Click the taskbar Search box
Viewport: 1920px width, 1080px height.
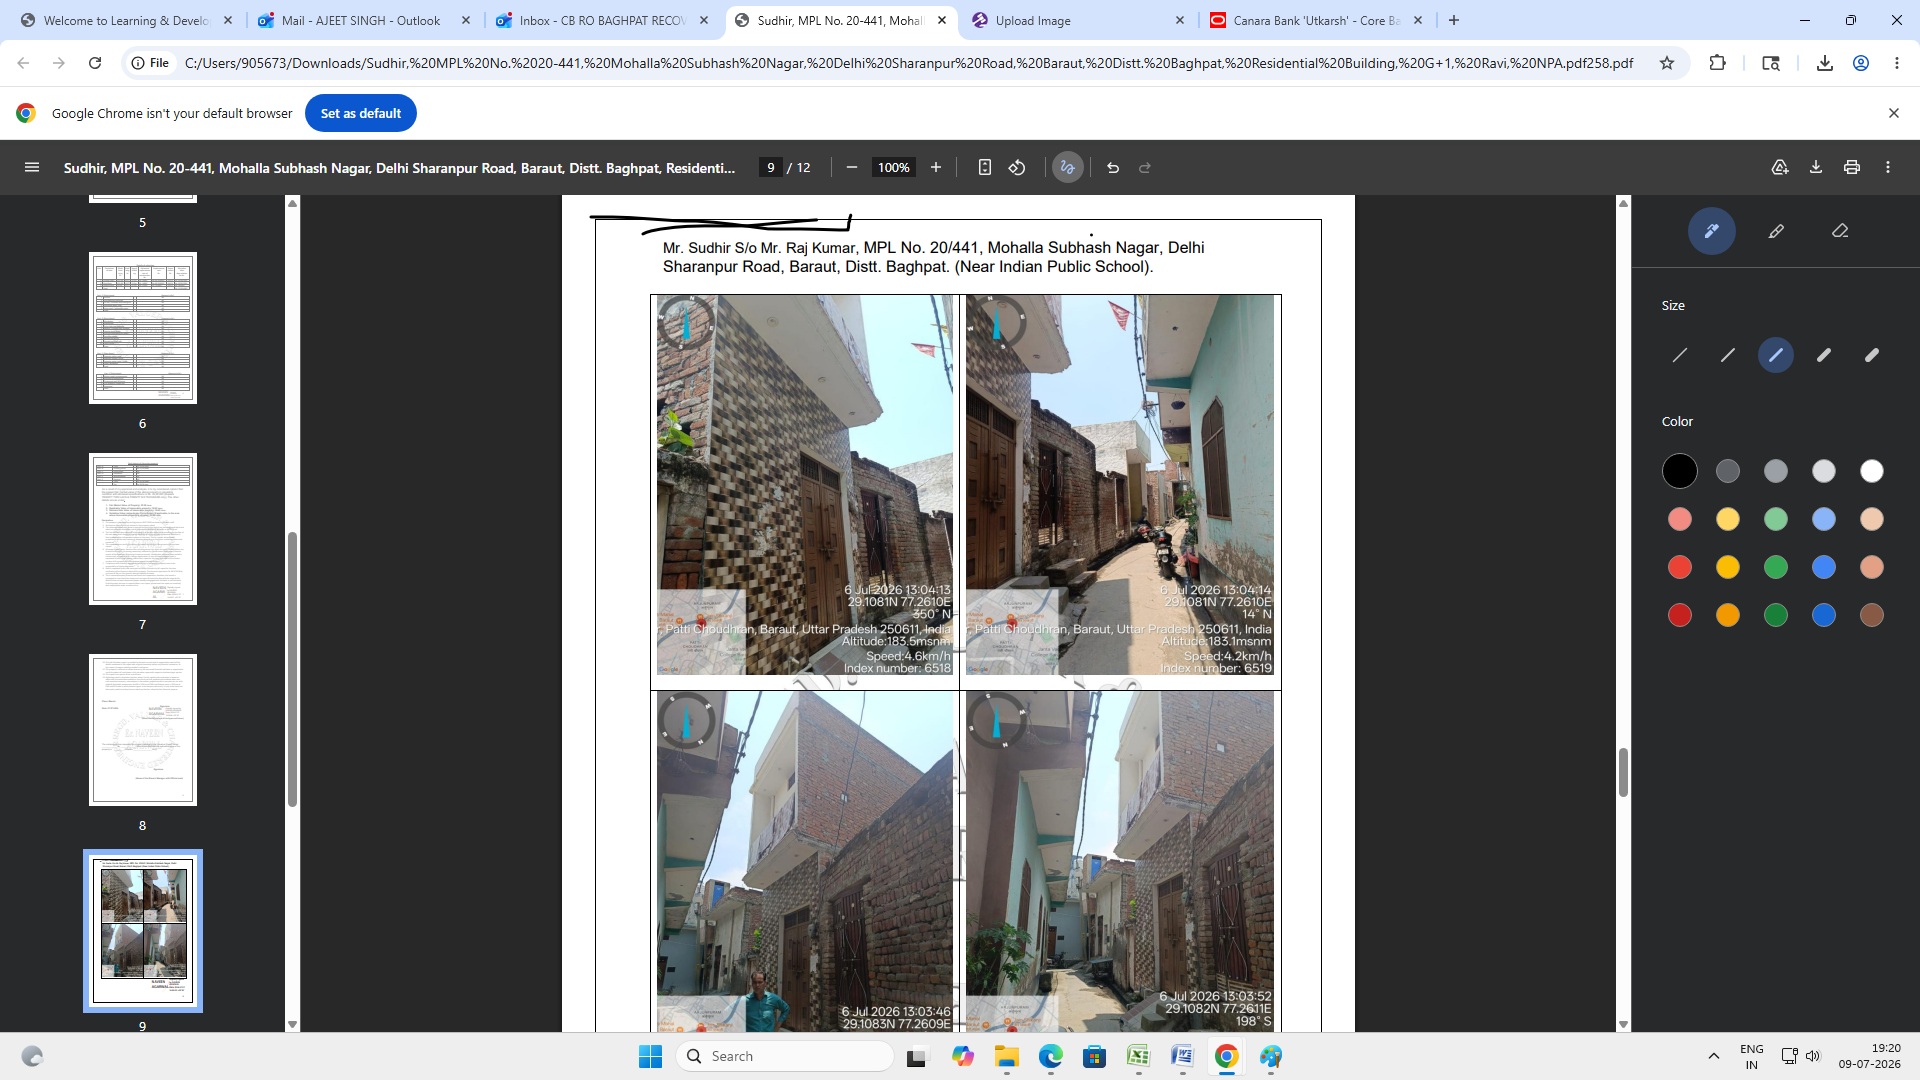point(785,1056)
